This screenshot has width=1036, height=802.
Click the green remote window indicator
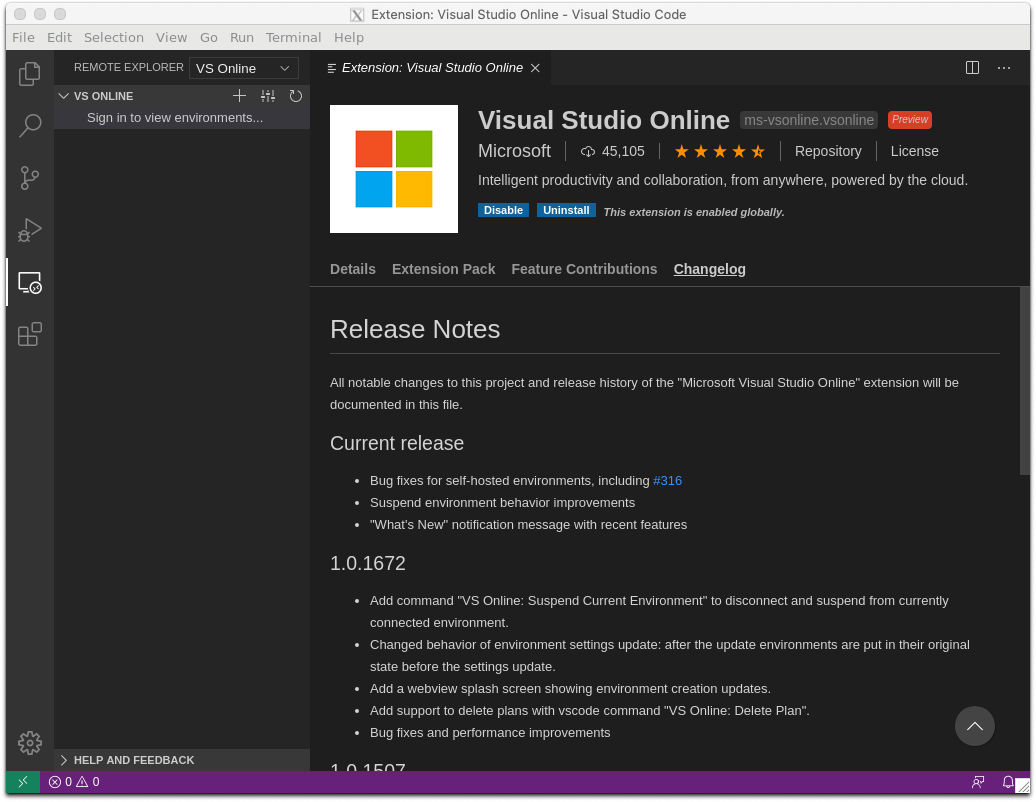tap(23, 782)
